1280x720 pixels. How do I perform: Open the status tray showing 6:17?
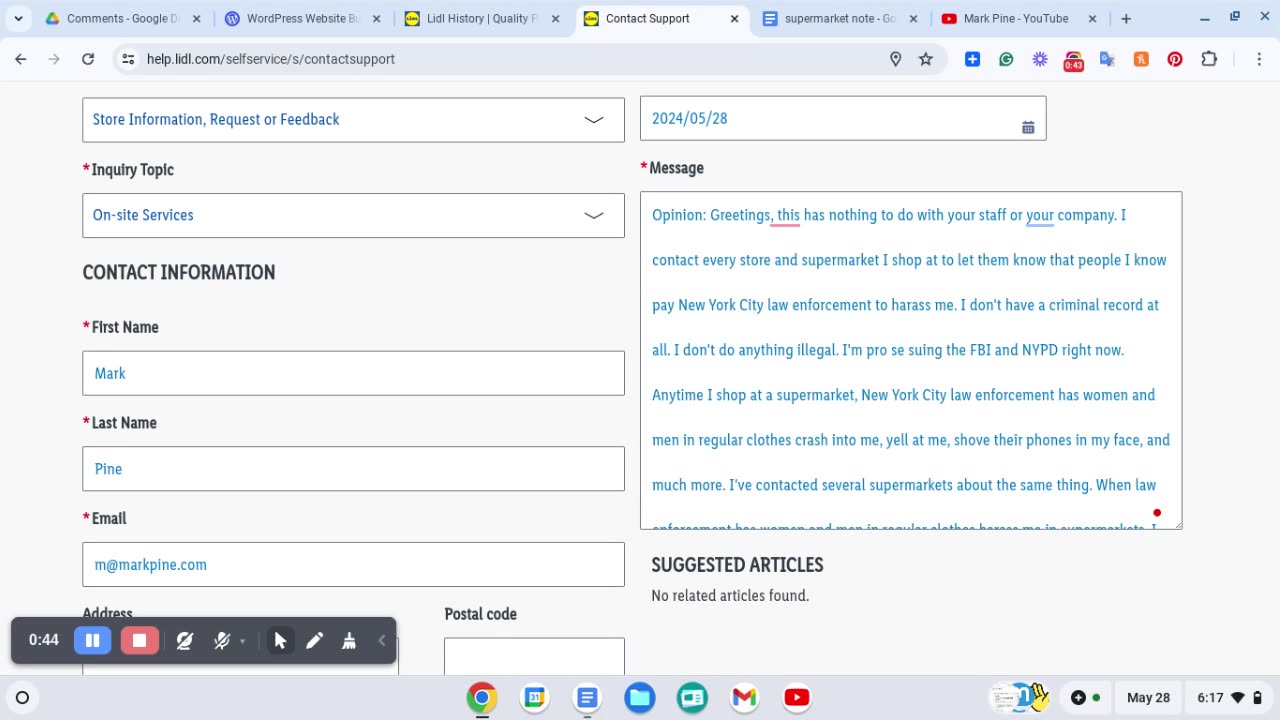[1229, 698]
